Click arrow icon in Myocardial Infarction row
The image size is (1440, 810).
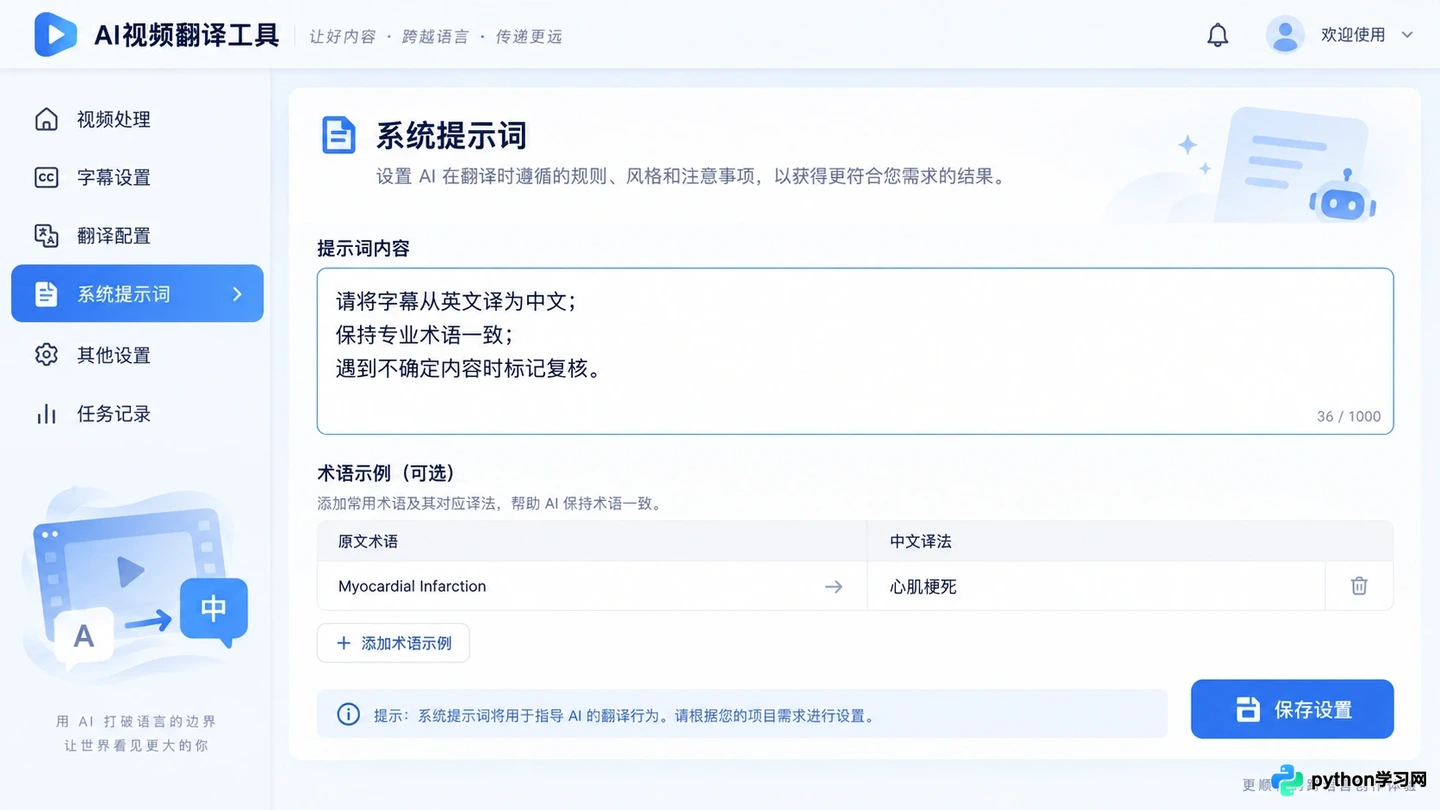(x=833, y=587)
